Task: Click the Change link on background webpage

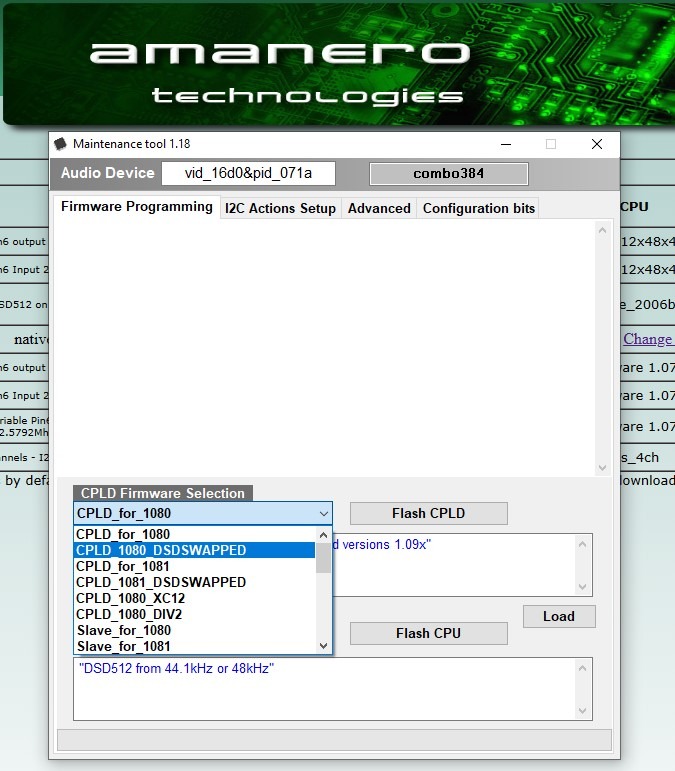Action: pyautogui.click(x=648, y=339)
